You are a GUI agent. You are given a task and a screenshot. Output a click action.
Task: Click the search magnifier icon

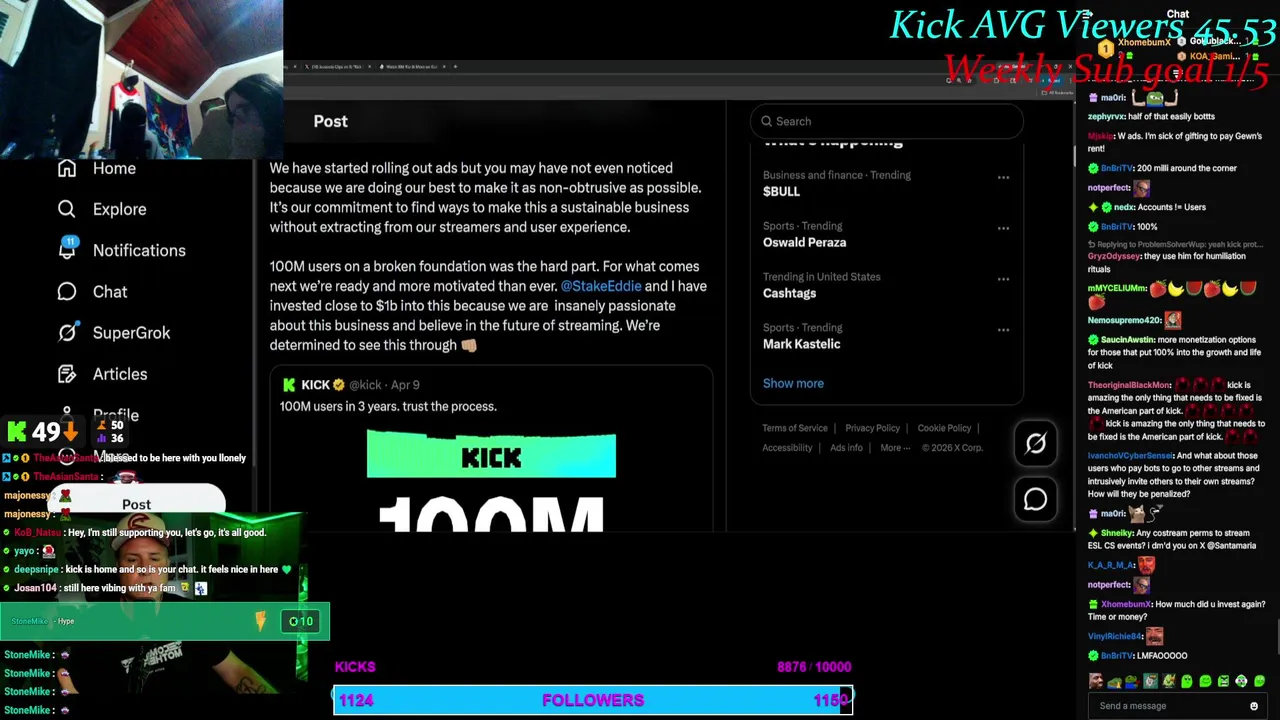pyautogui.click(x=767, y=121)
